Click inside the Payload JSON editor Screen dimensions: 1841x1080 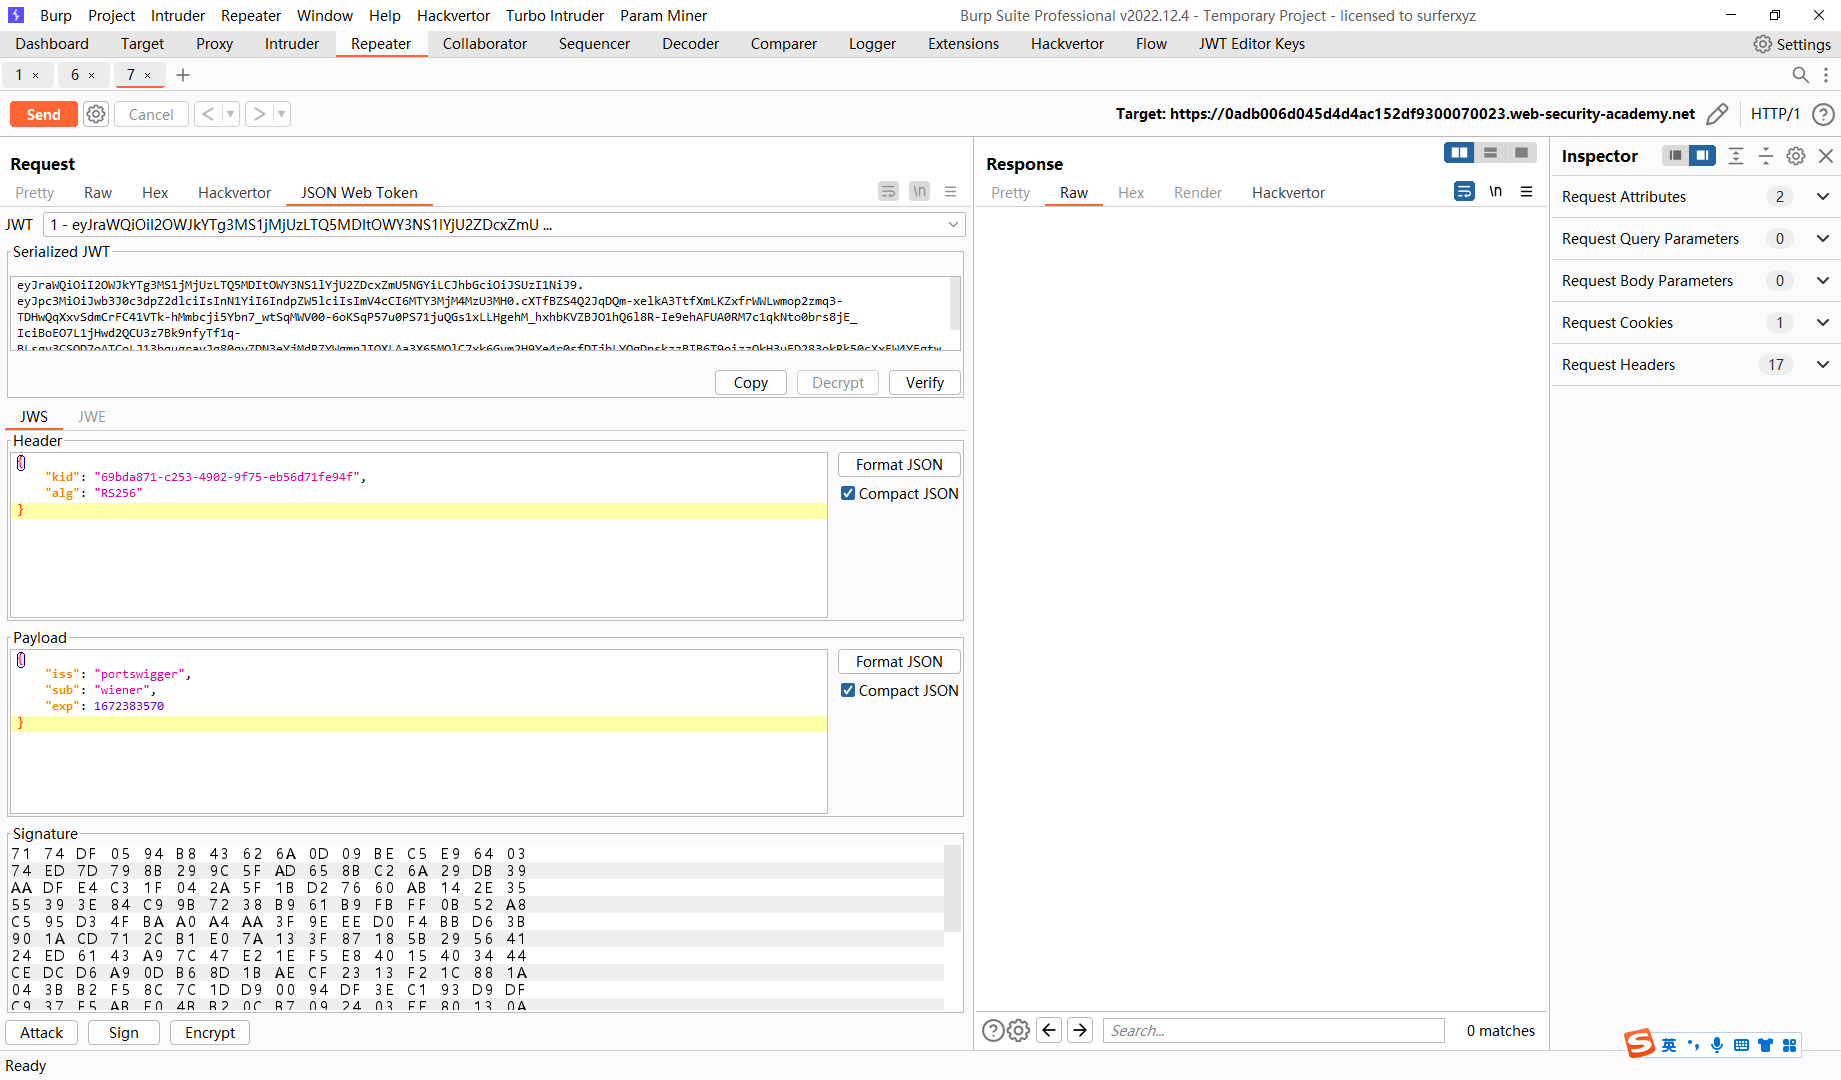click(x=418, y=732)
